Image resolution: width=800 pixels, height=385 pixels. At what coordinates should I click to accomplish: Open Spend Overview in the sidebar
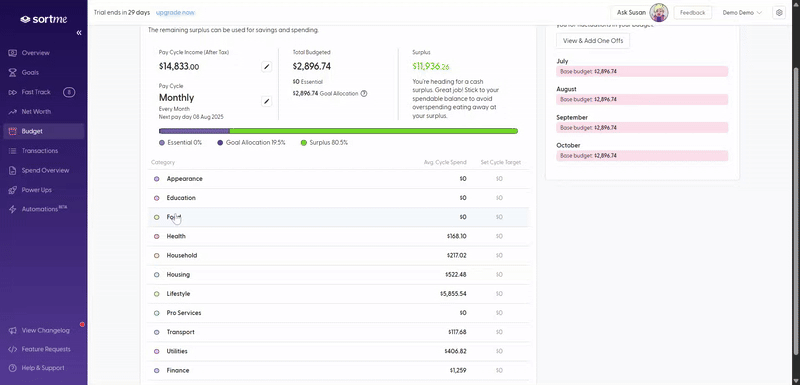[43, 170]
